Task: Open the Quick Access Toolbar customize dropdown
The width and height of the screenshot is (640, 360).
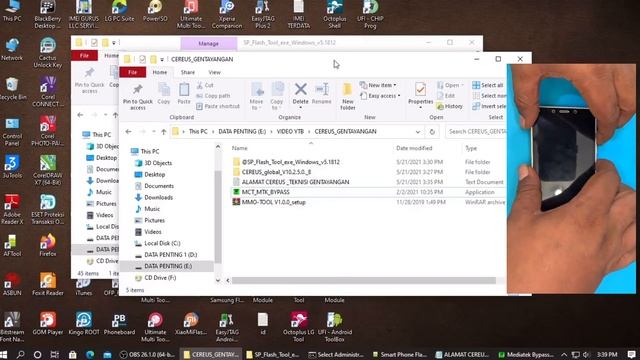Action: pyautogui.click(x=162, y=60)
